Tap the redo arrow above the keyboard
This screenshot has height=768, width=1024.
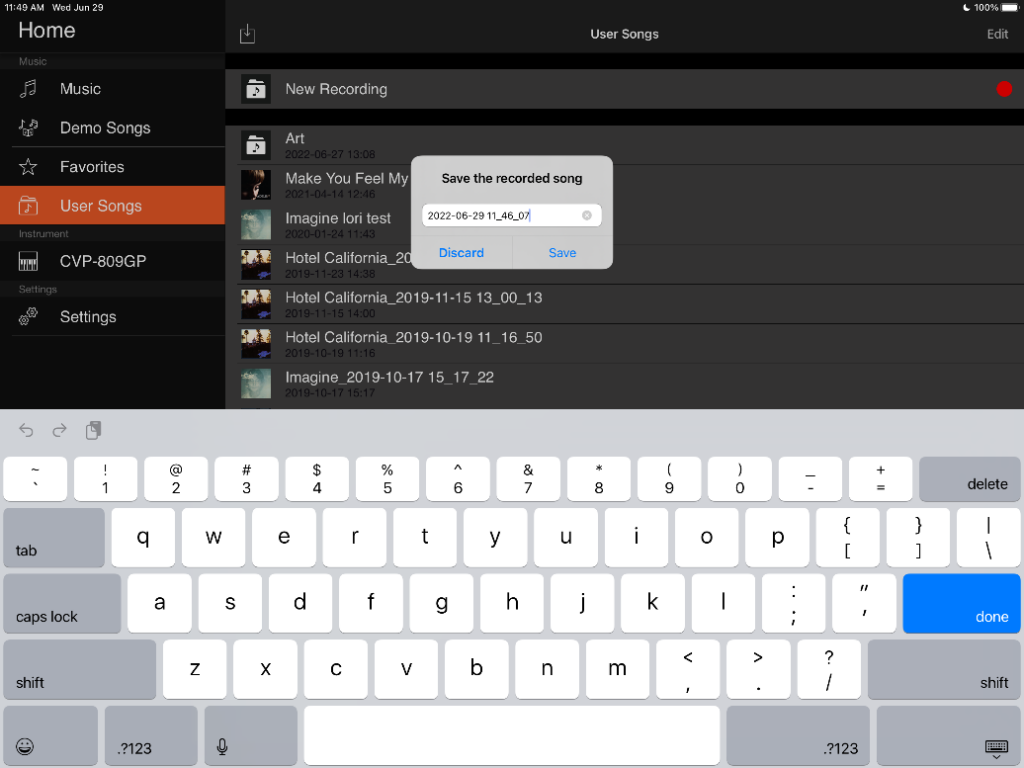[x=59, y=430]
